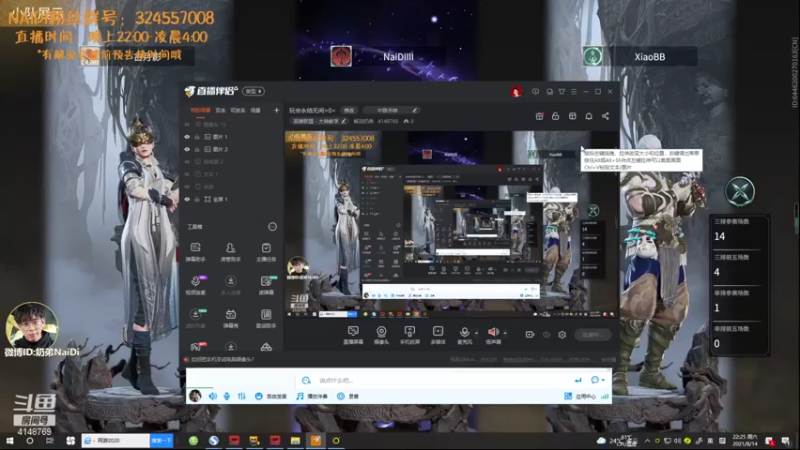Mute the 扬声器 speaker icon

tap(493, 333)
